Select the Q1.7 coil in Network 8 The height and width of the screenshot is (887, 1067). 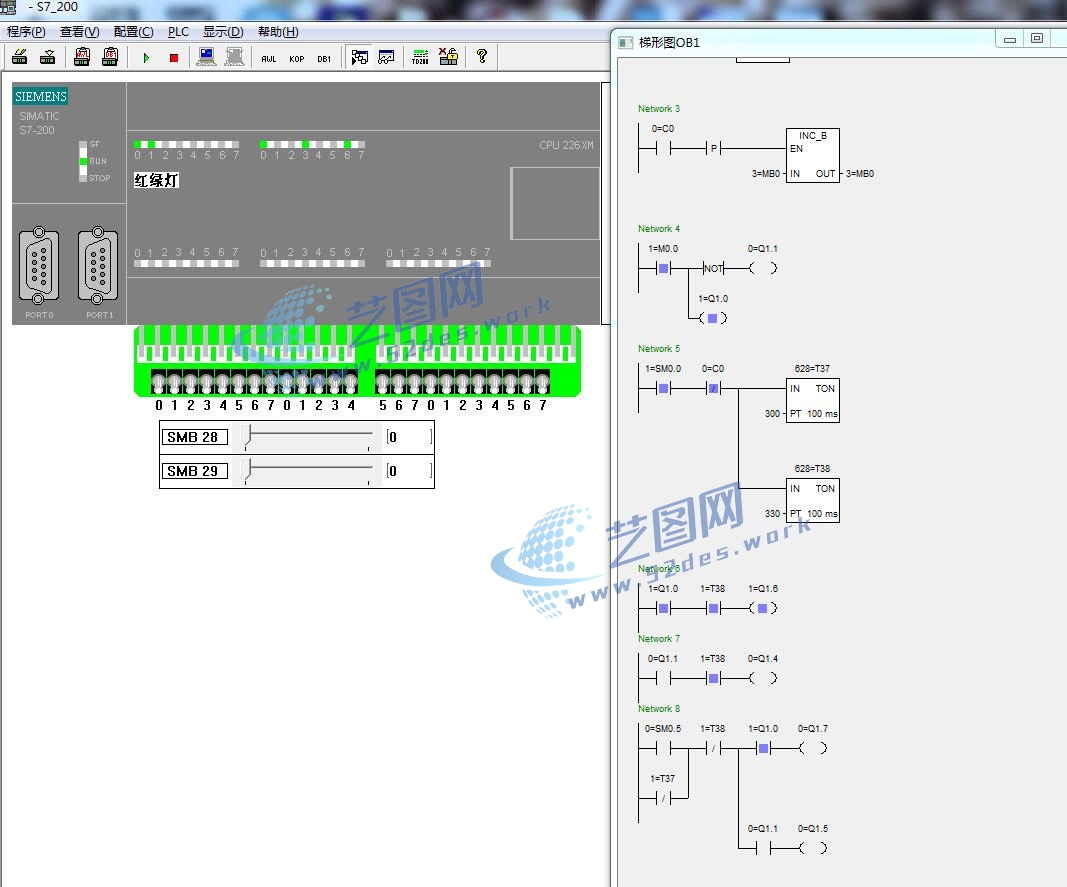click(x=813, y=748)
